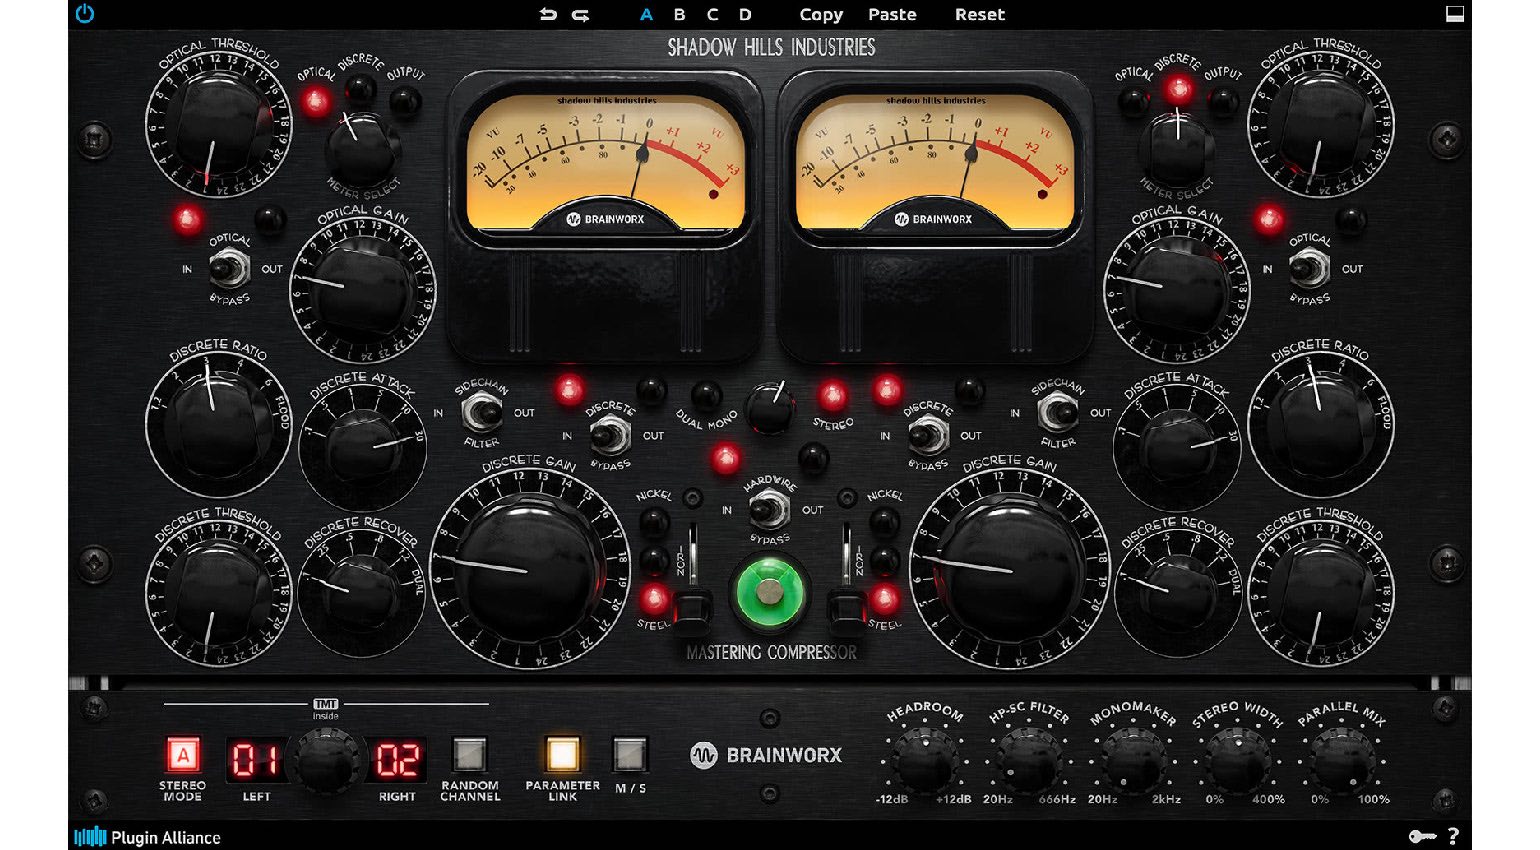Click the Parallel Mix knob
The image size is (1540, 850).
click(x=1341, y=762)
